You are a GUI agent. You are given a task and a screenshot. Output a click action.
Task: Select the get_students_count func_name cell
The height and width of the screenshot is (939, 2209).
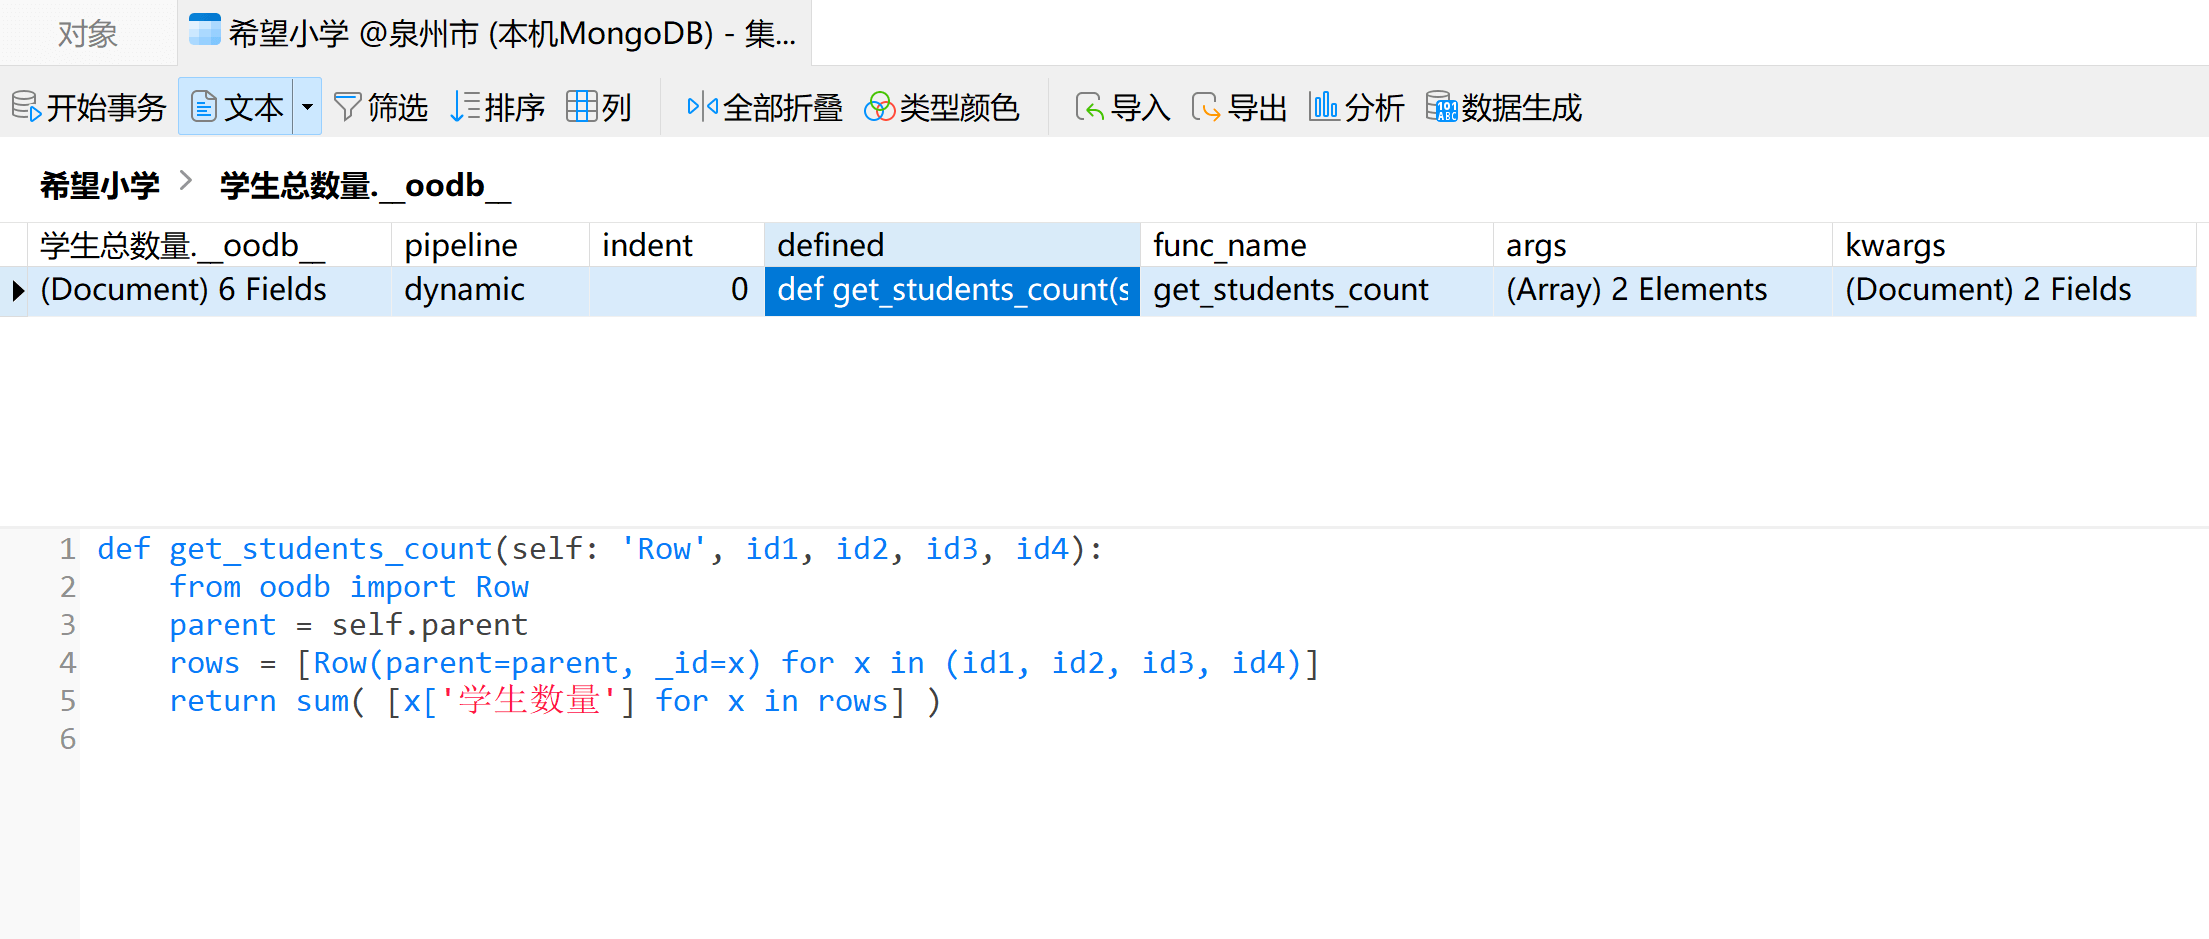click(x=1316, y=291)
